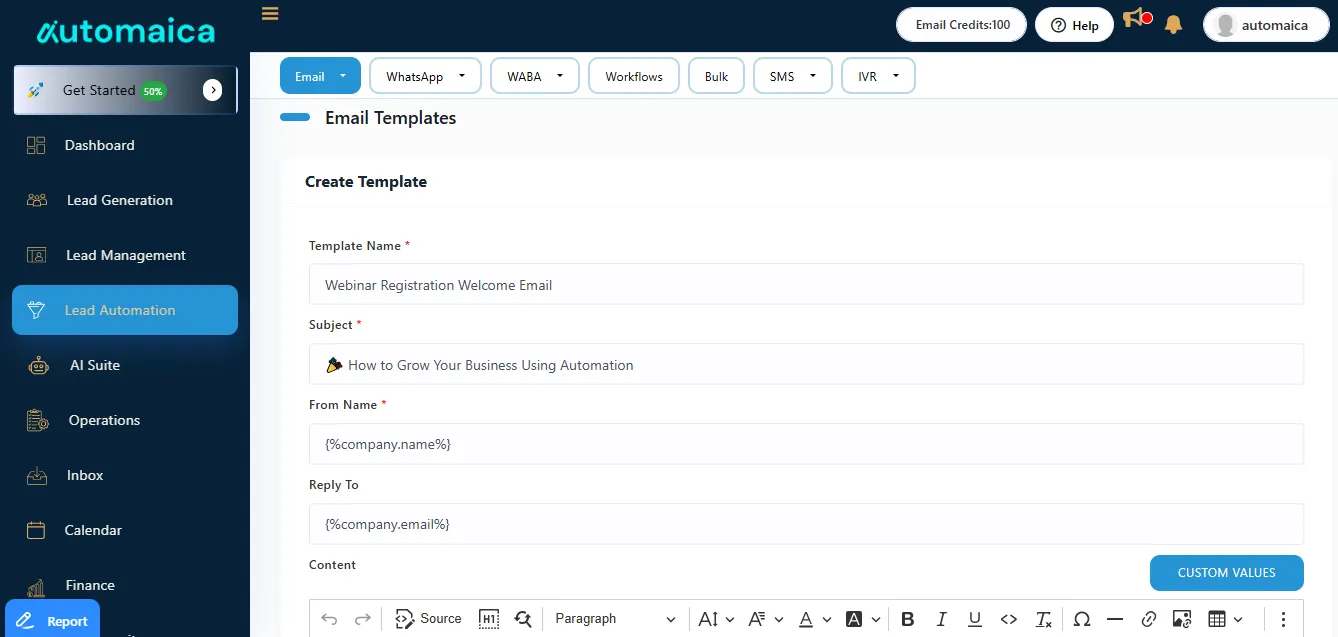Viewport: 1338px width, 637px height.
Task: Open the Paragraph heading dropdown
Action: pyautogui.click(x=615, y=619)
